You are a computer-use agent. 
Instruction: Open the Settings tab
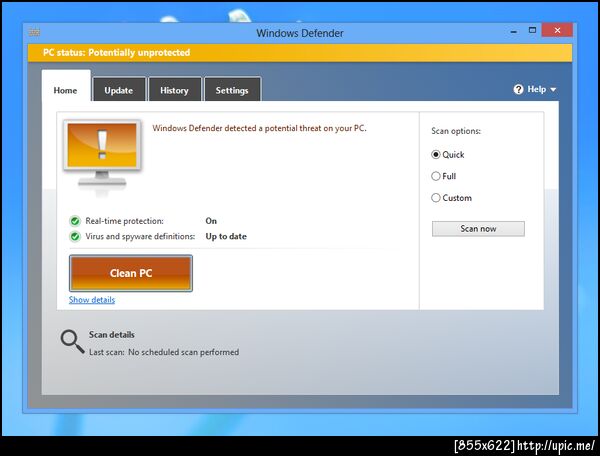click(232, 90)
